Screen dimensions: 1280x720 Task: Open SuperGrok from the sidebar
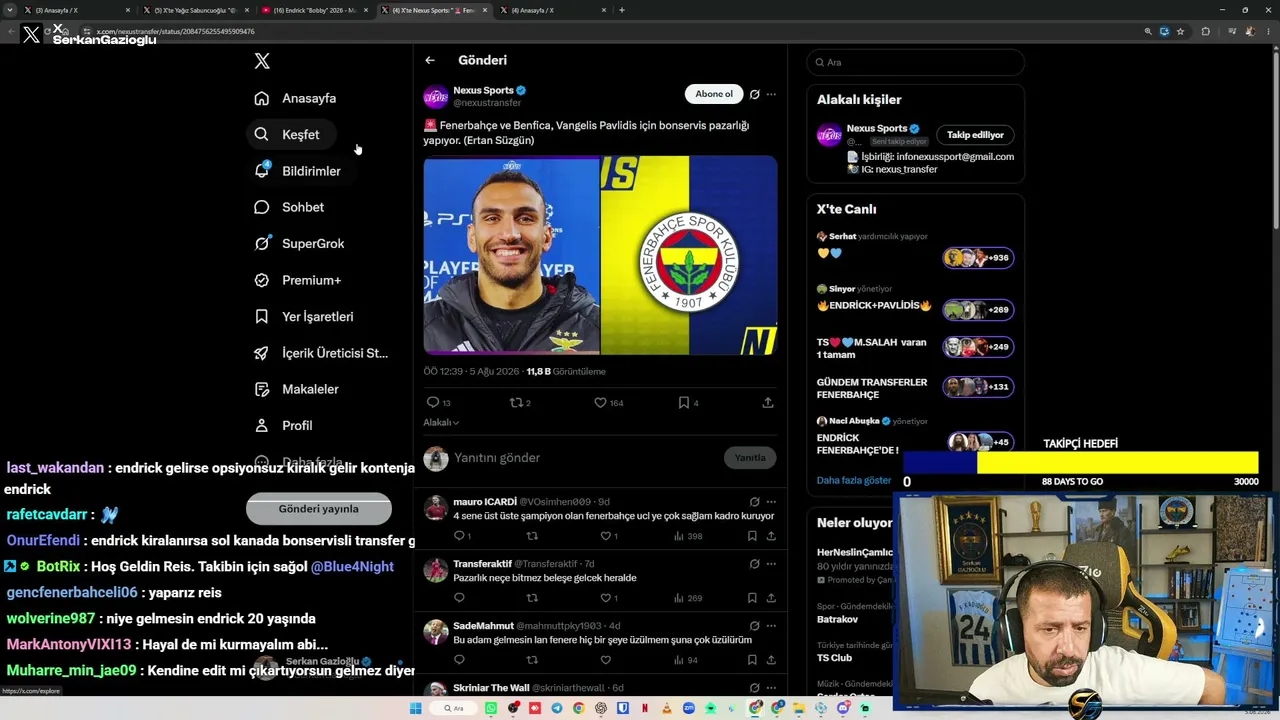[299, 243]
